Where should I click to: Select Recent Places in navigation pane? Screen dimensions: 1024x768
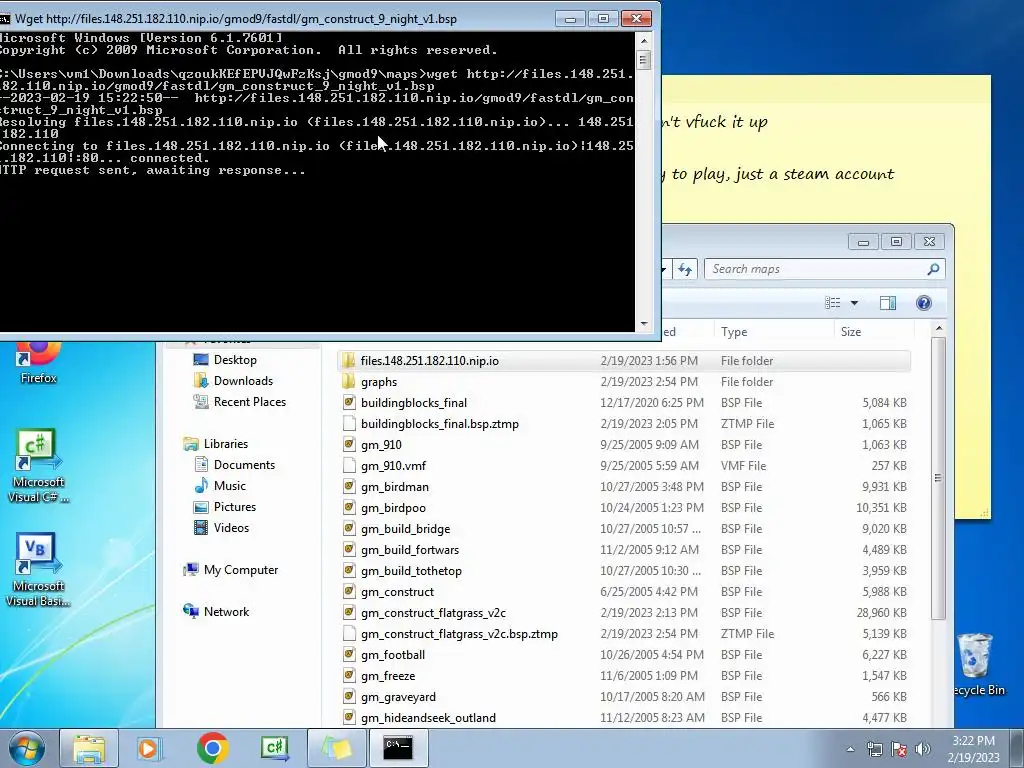pos(240,402)
